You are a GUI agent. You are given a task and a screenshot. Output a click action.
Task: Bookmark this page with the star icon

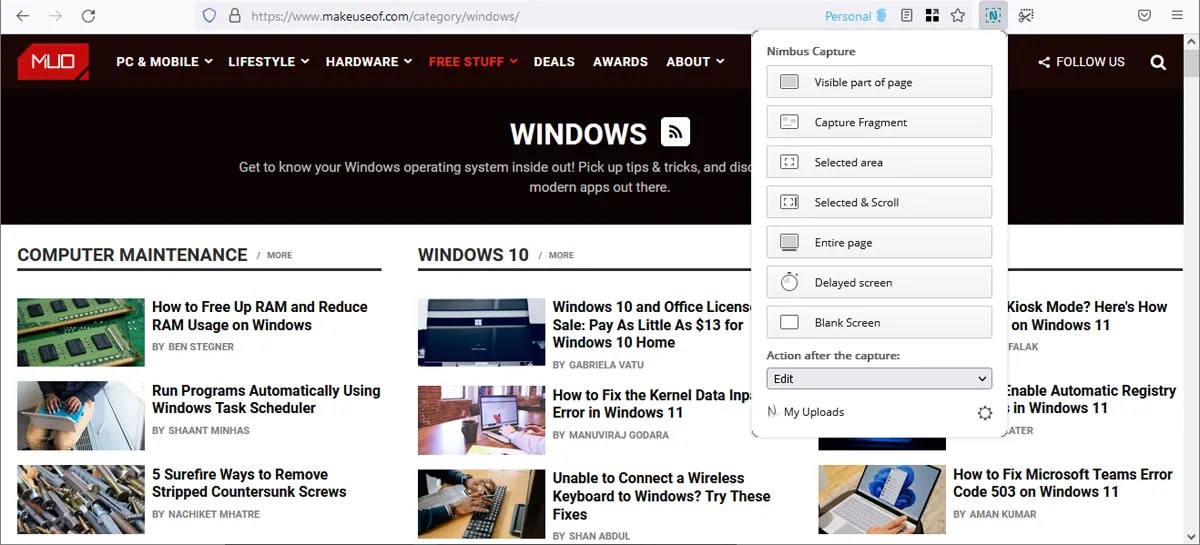click(958, 16)
